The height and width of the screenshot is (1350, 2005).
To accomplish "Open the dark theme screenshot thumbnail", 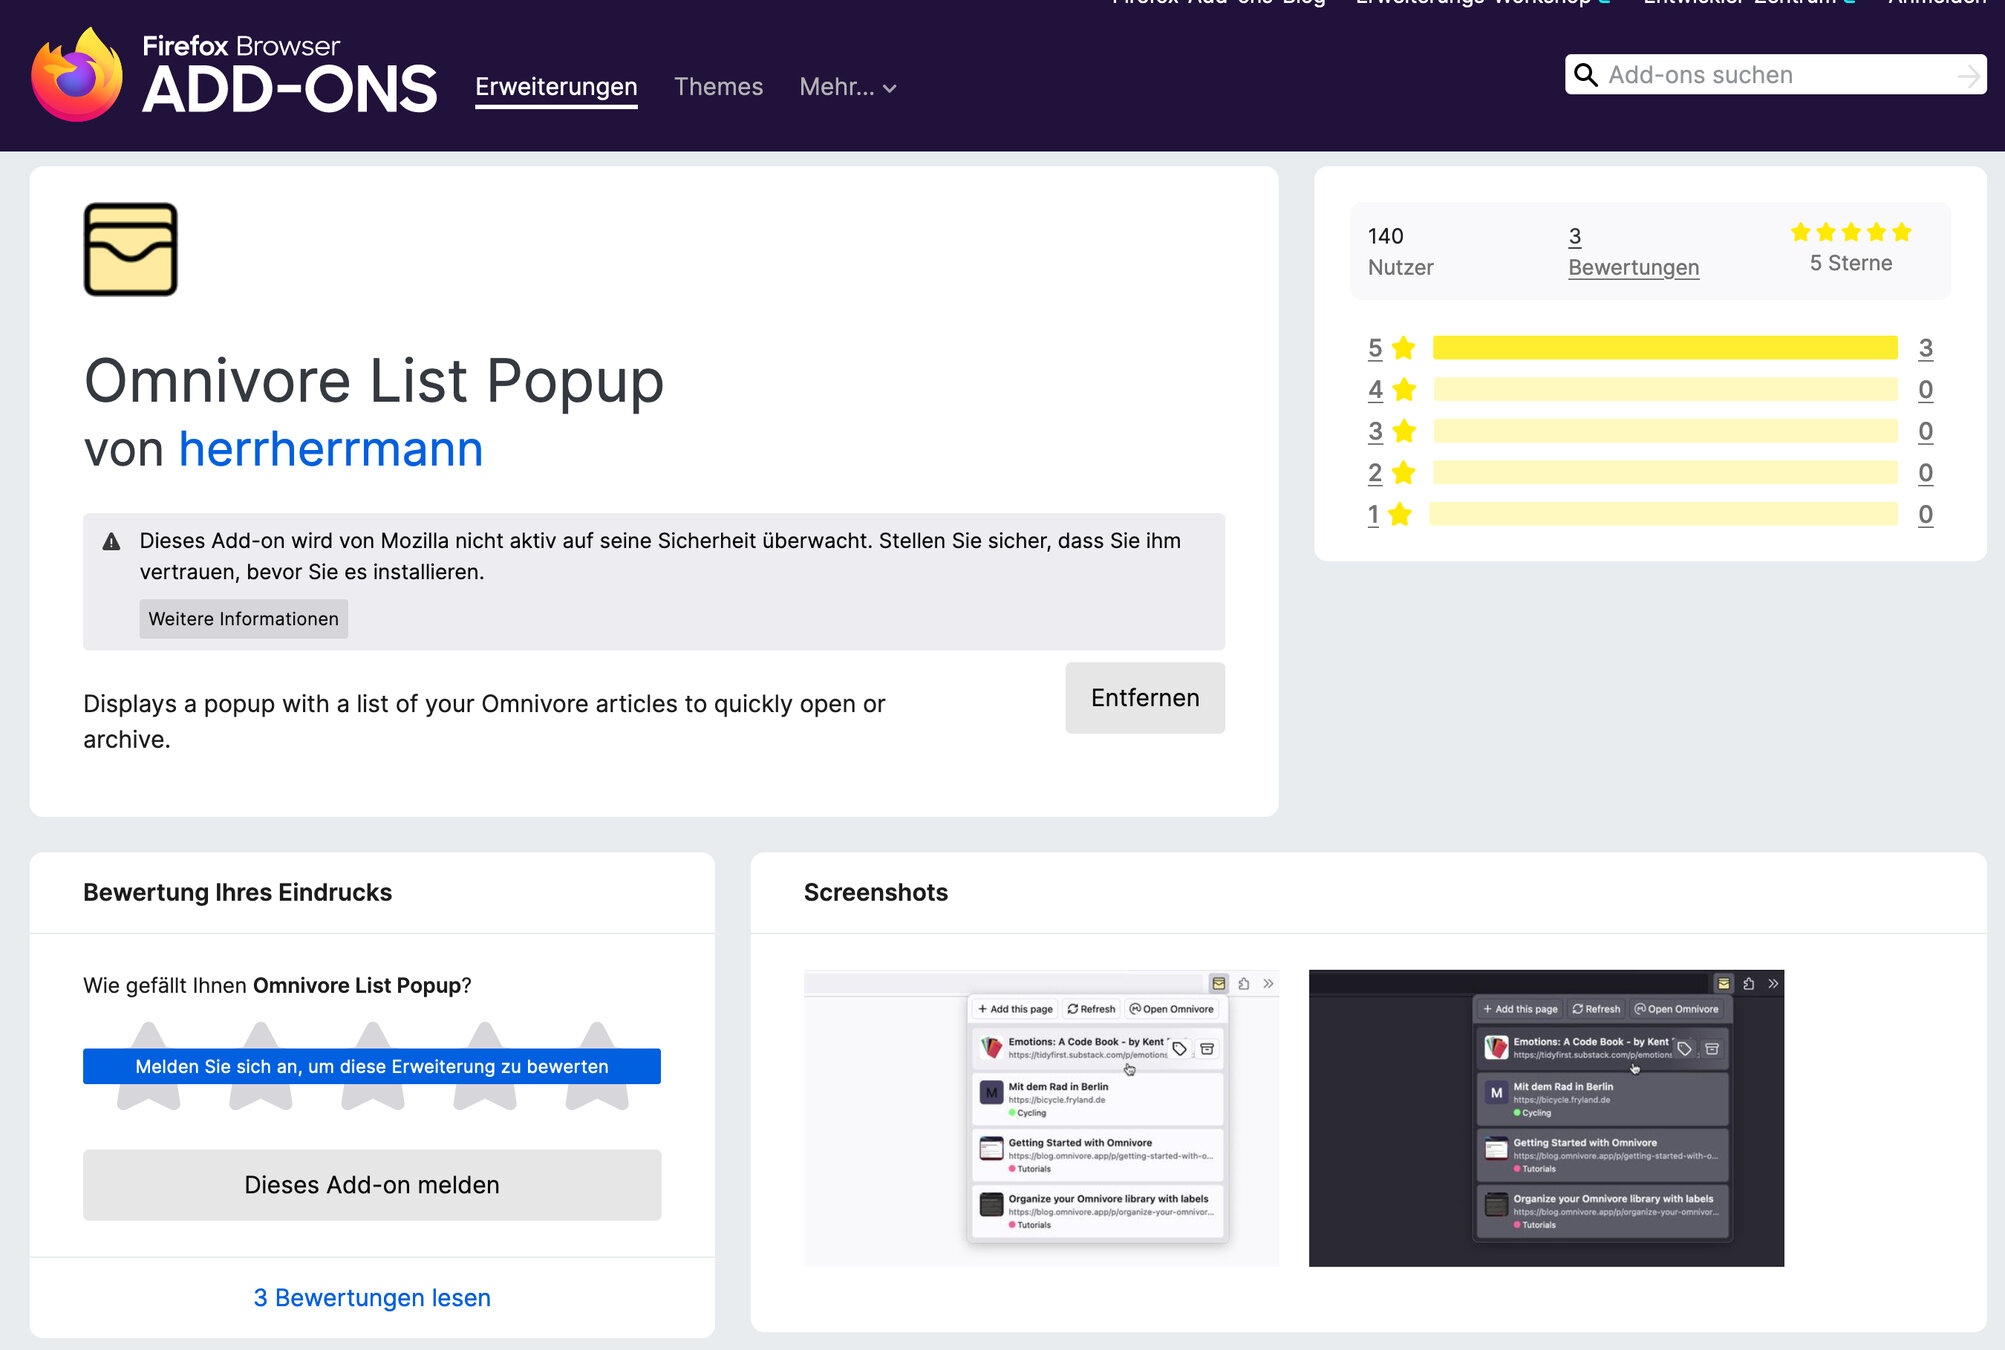I will [x=1546, y=1118].
